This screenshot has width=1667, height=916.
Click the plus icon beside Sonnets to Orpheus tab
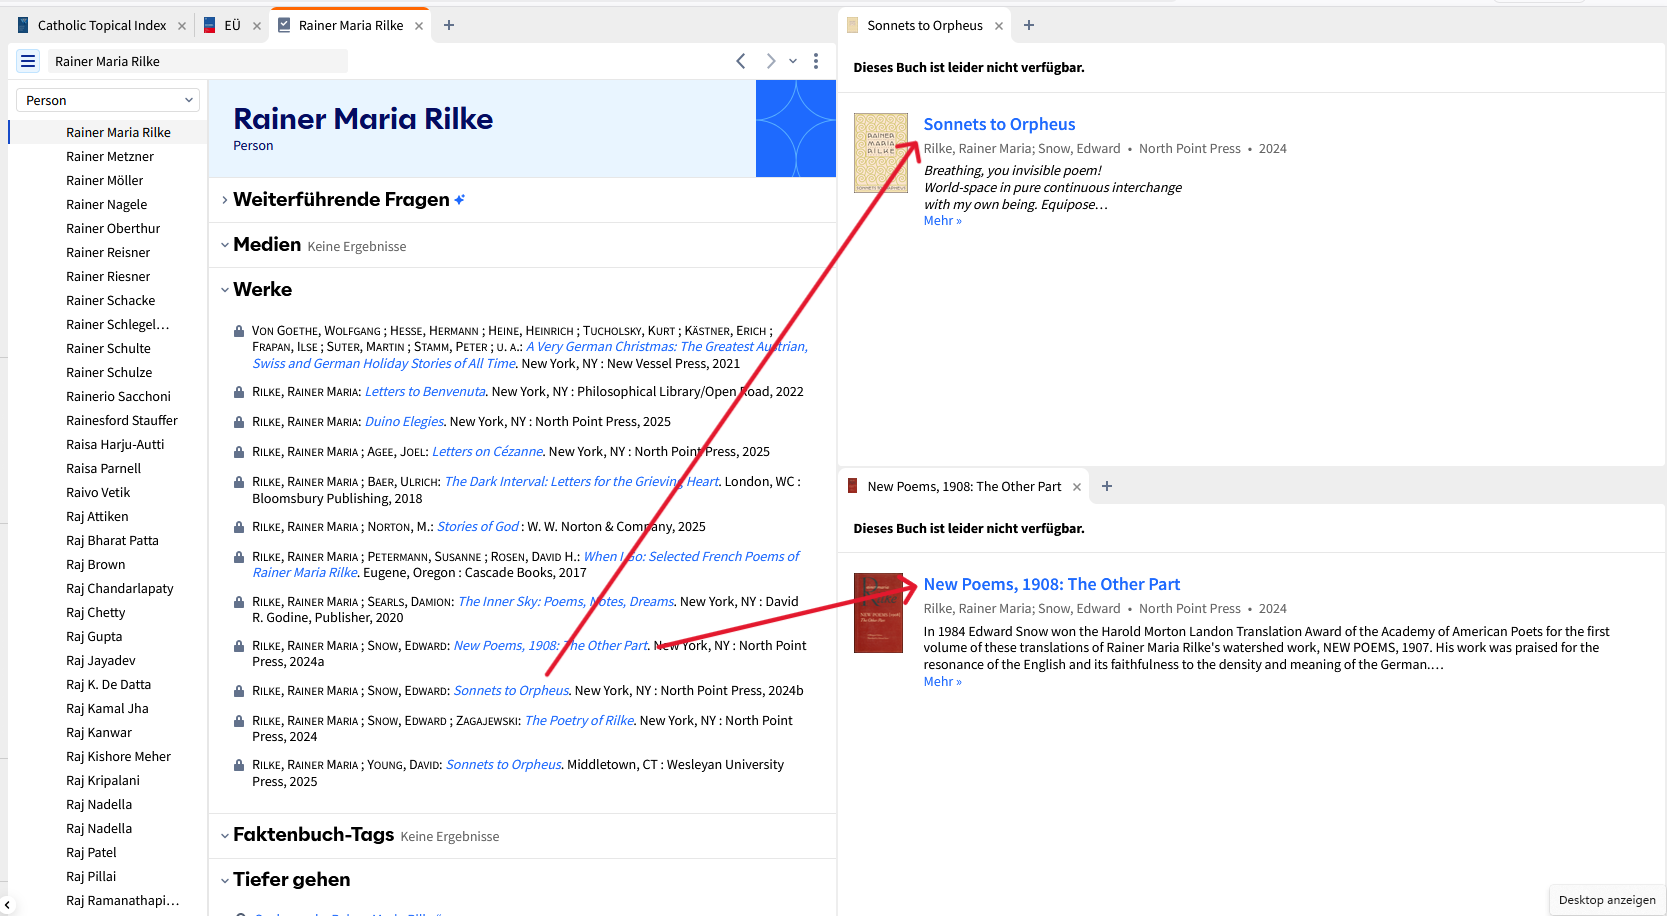pyautogui.click(x=1029, y=25)
